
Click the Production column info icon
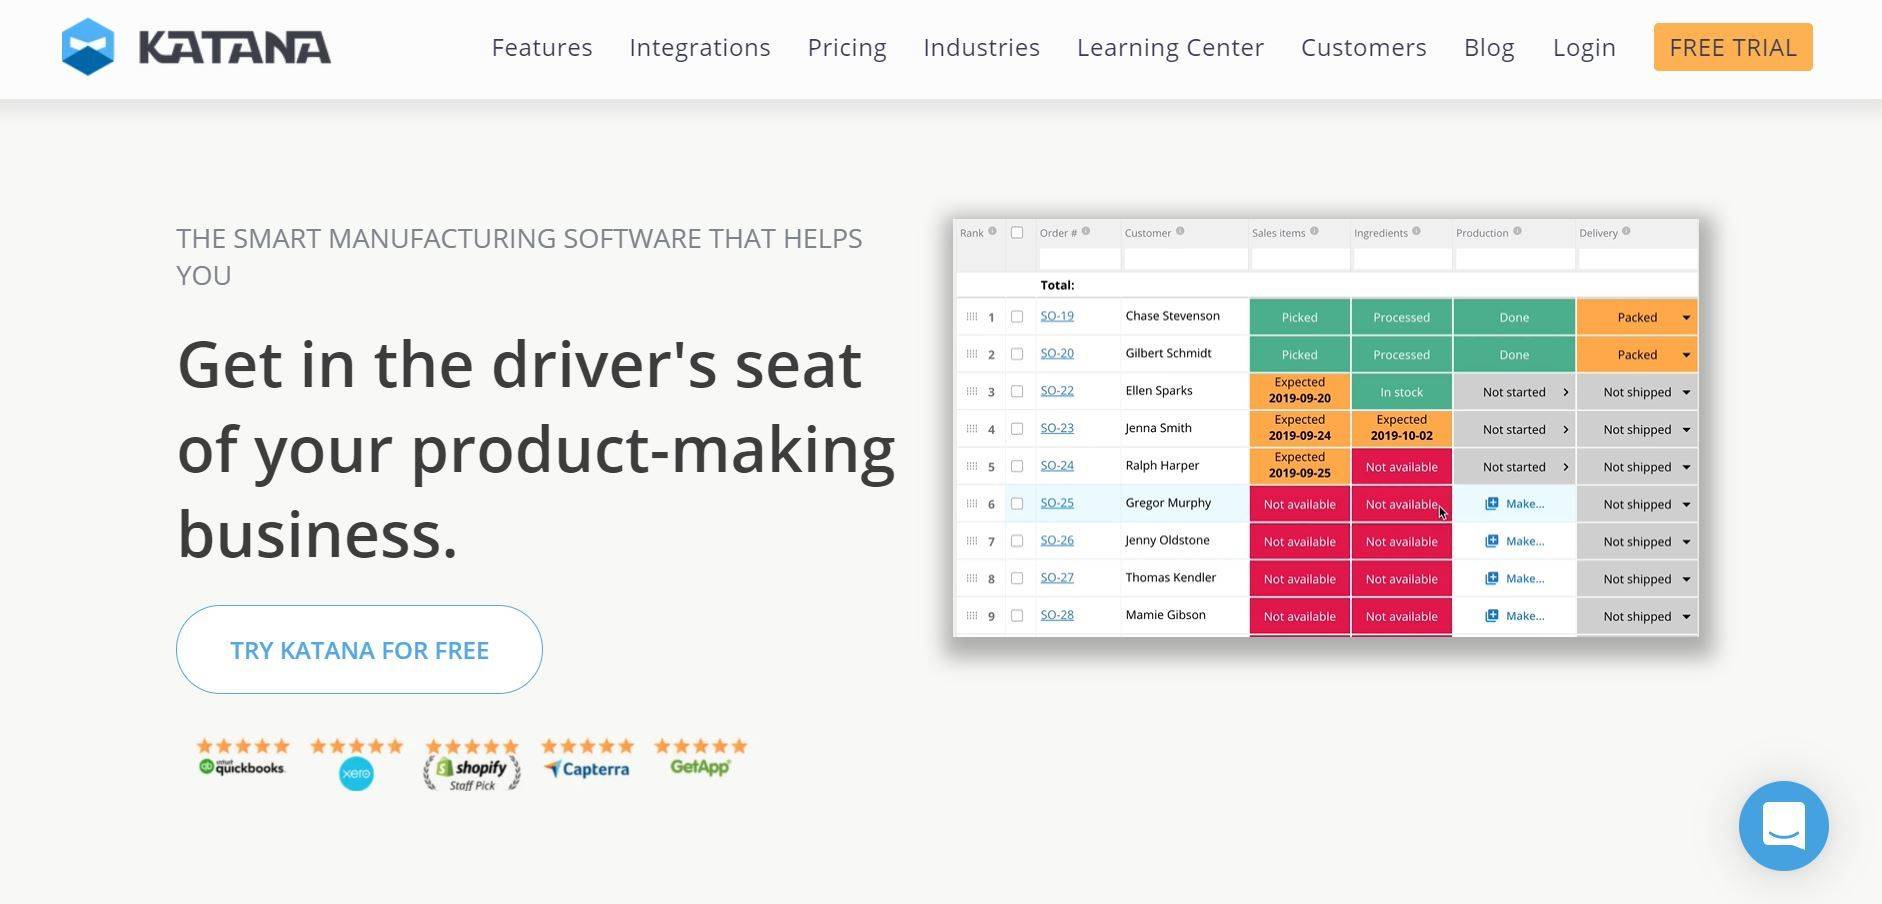click(x=1517, y=231)
